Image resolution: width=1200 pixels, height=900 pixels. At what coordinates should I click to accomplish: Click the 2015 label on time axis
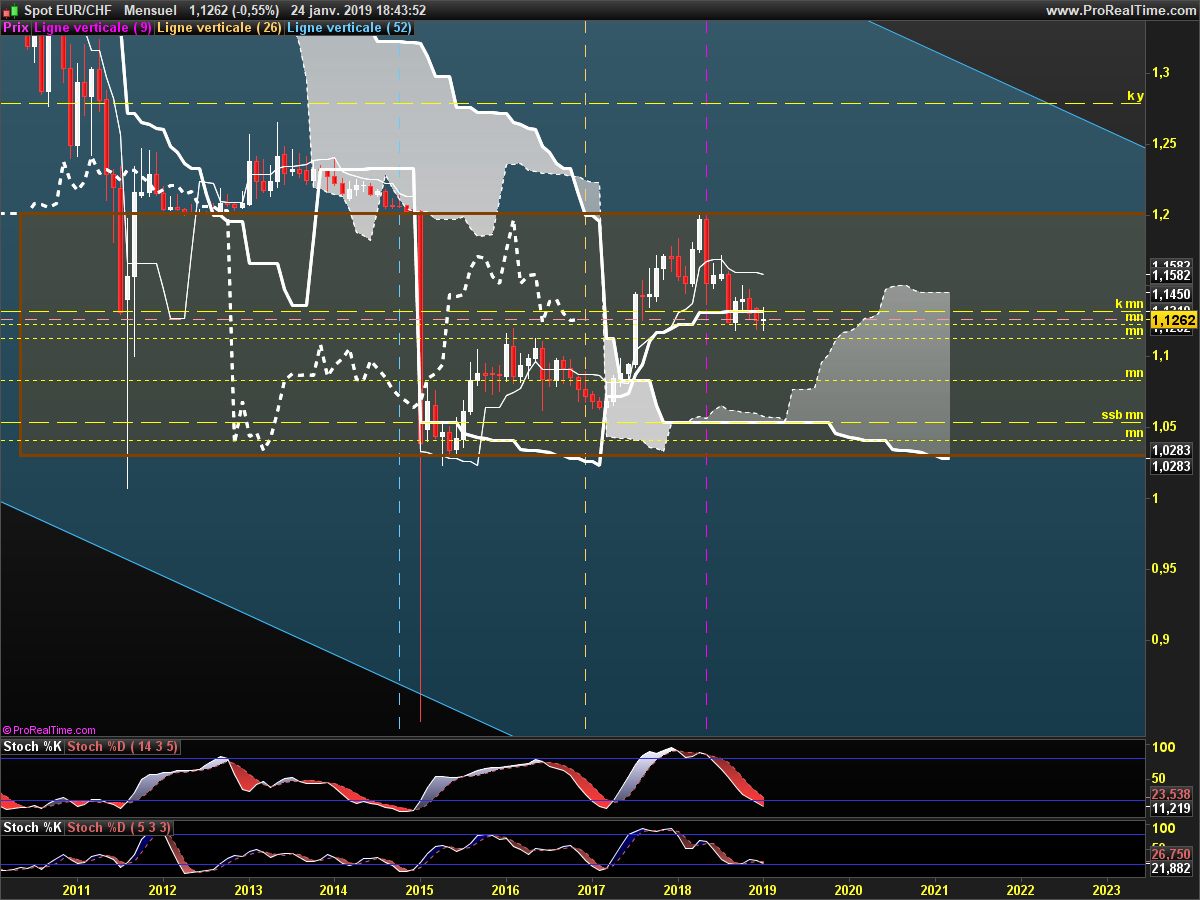419,889
